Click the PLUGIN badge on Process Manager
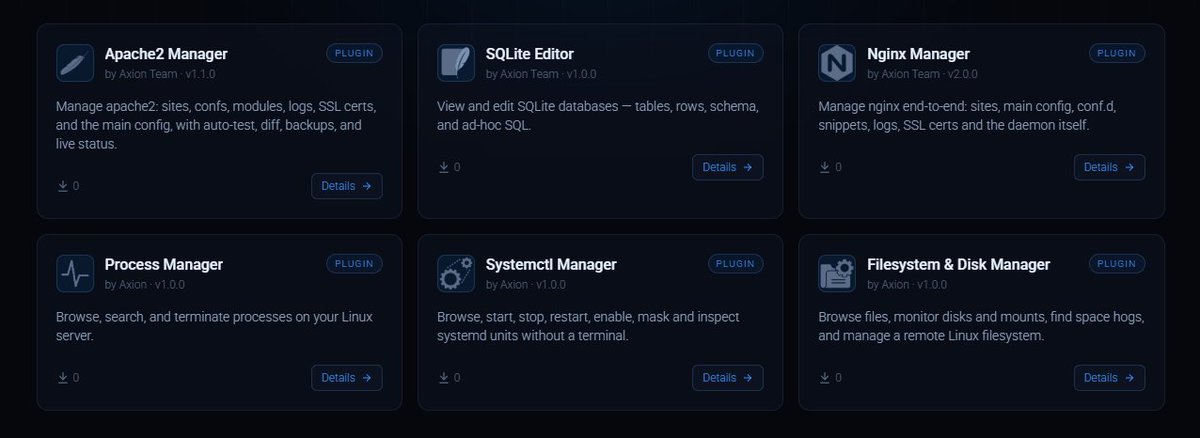The width and height of the screenshot is (1200, 438). 354,264
